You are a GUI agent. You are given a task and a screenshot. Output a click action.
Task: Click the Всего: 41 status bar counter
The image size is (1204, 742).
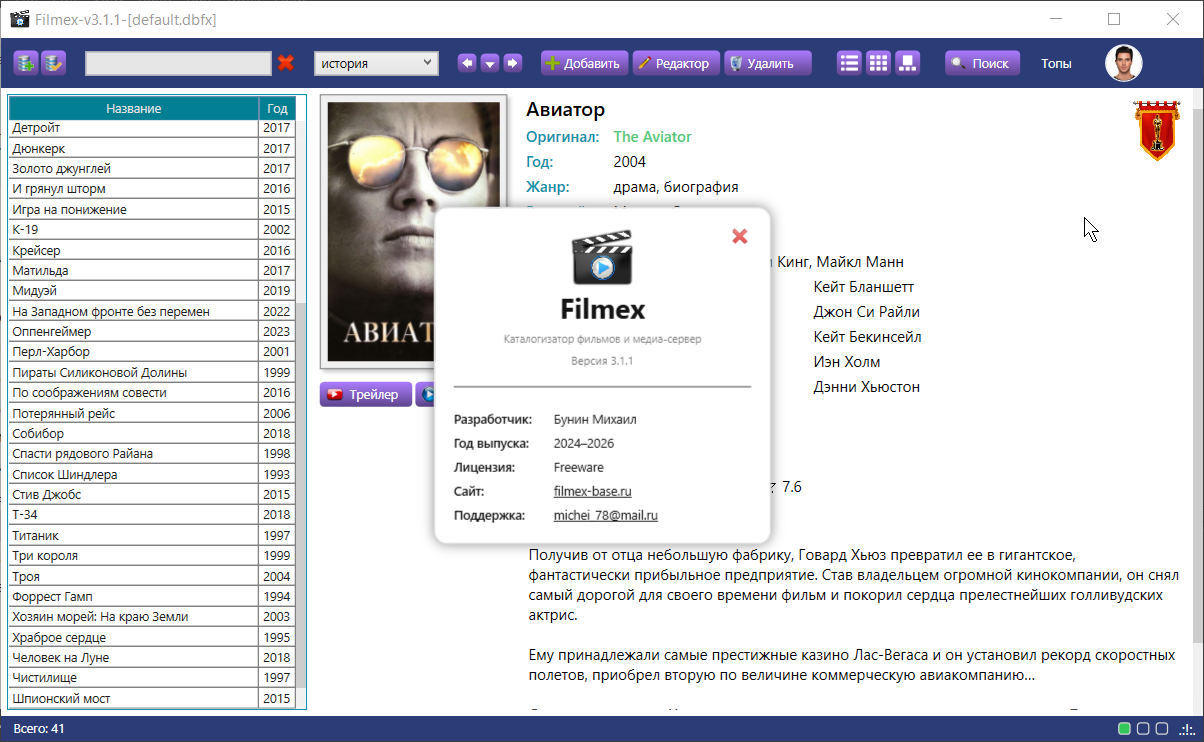pyautogui.click(x=37, y=729)
